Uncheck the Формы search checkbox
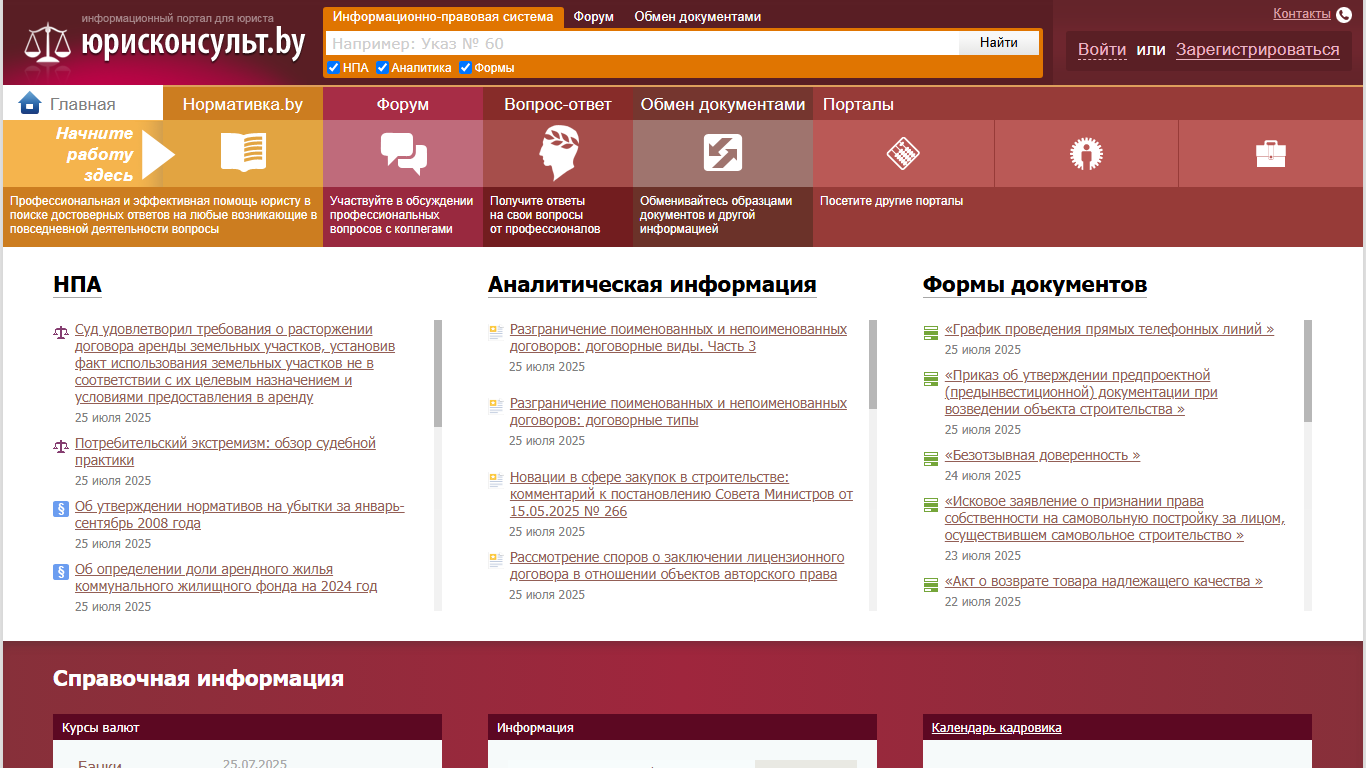1366x768 pixels. 465,68
